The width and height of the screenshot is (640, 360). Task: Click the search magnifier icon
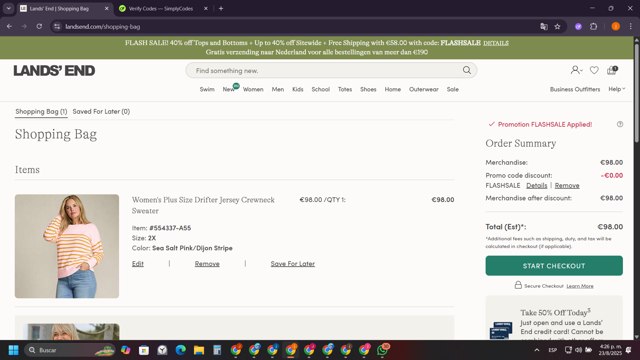467,70
